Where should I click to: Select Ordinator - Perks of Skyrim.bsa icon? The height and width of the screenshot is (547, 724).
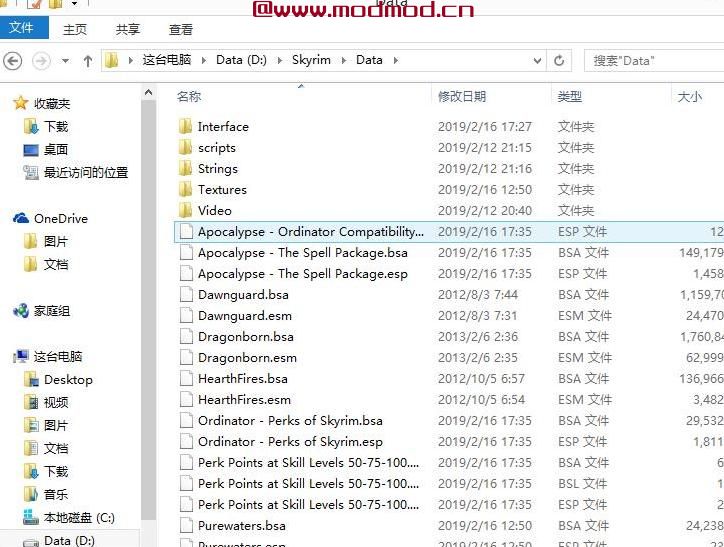186,421
